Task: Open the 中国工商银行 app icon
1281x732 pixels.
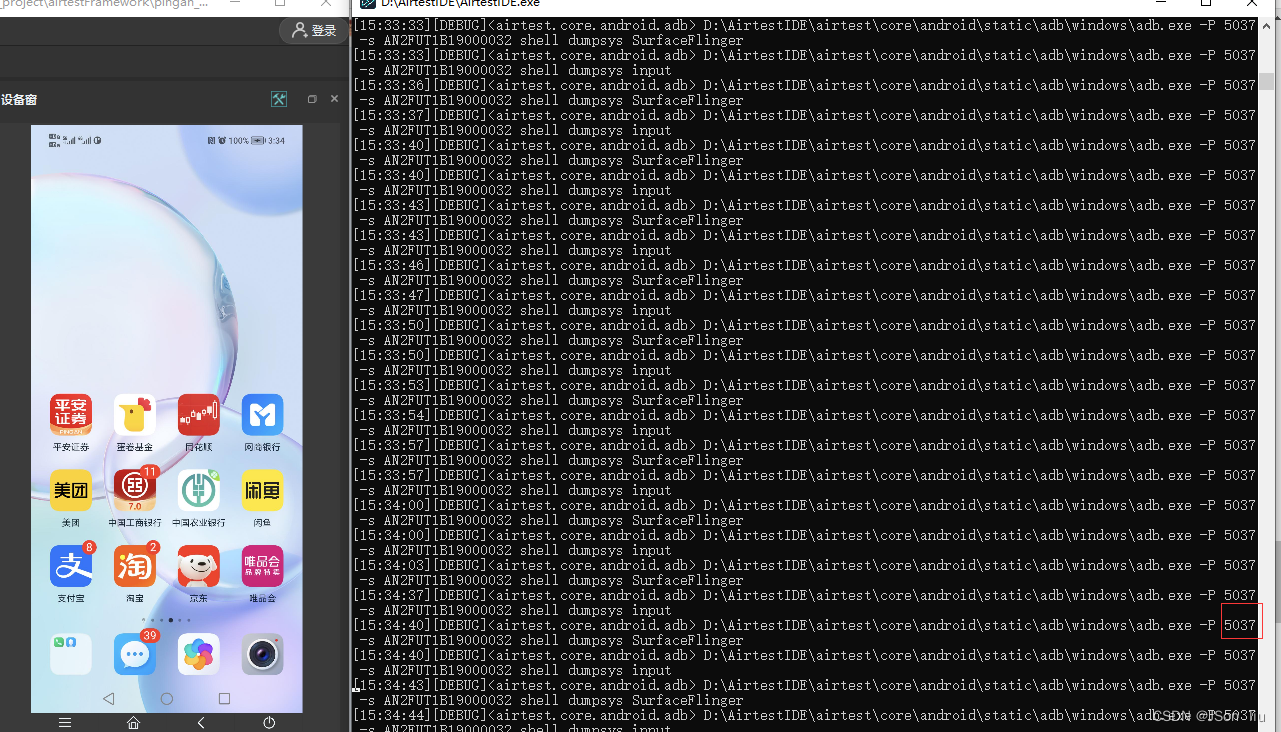Action: 135,491
